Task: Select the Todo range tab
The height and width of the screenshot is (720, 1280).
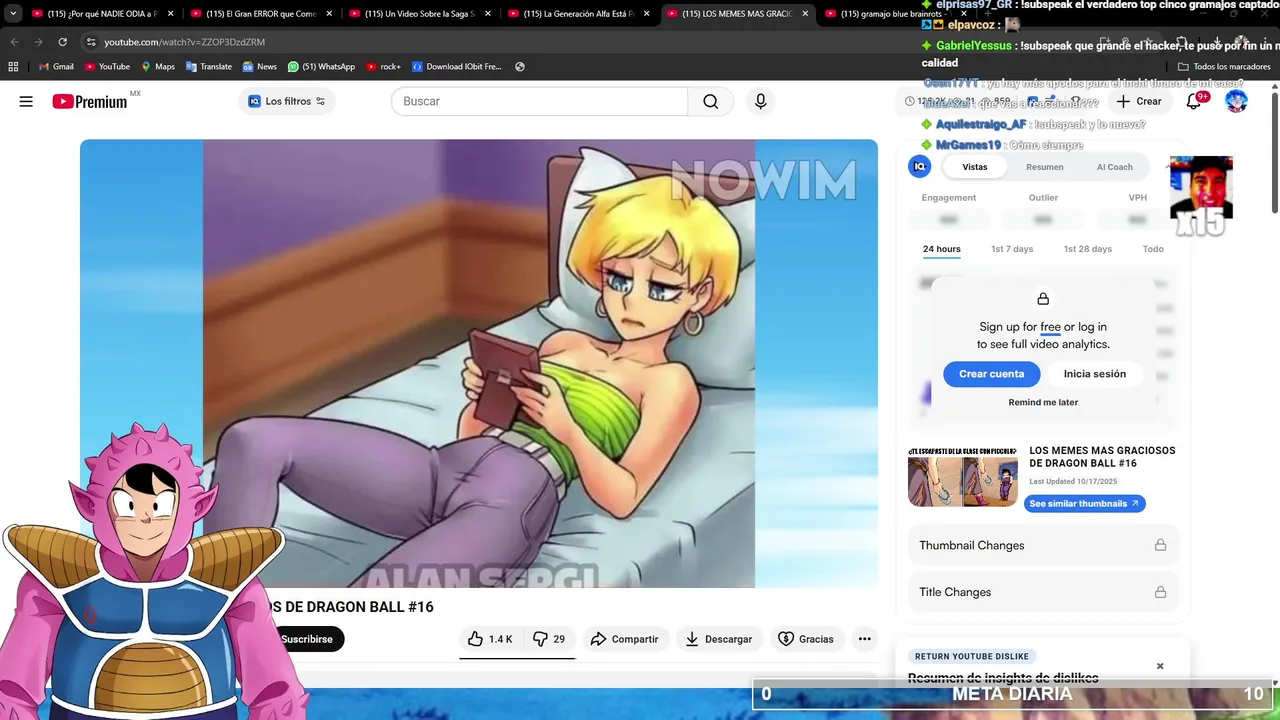Action: pyautogui.click(x=1153, y=249)
